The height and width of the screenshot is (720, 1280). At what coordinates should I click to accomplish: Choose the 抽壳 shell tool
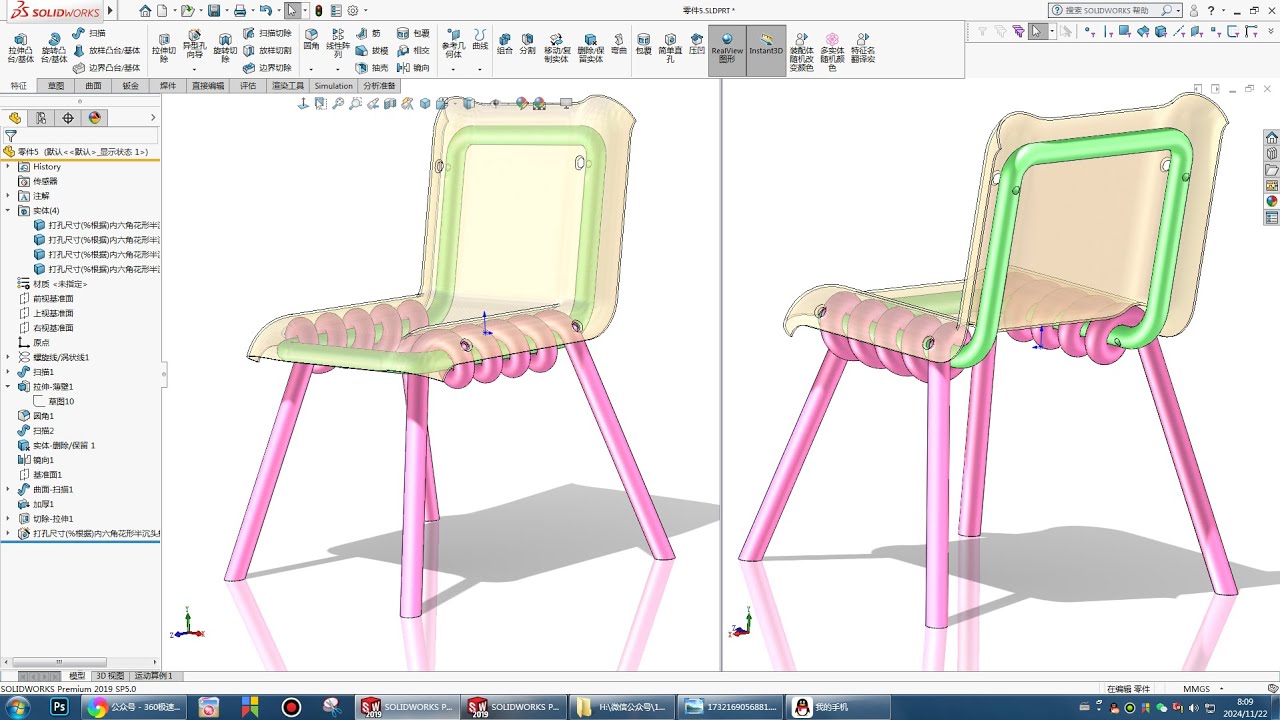coord(372,68)
